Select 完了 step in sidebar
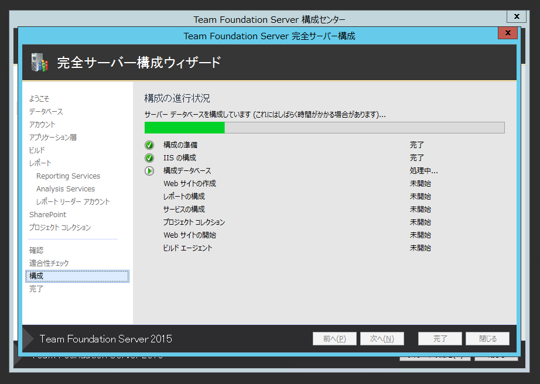540x384 pixels. (36, 289)
